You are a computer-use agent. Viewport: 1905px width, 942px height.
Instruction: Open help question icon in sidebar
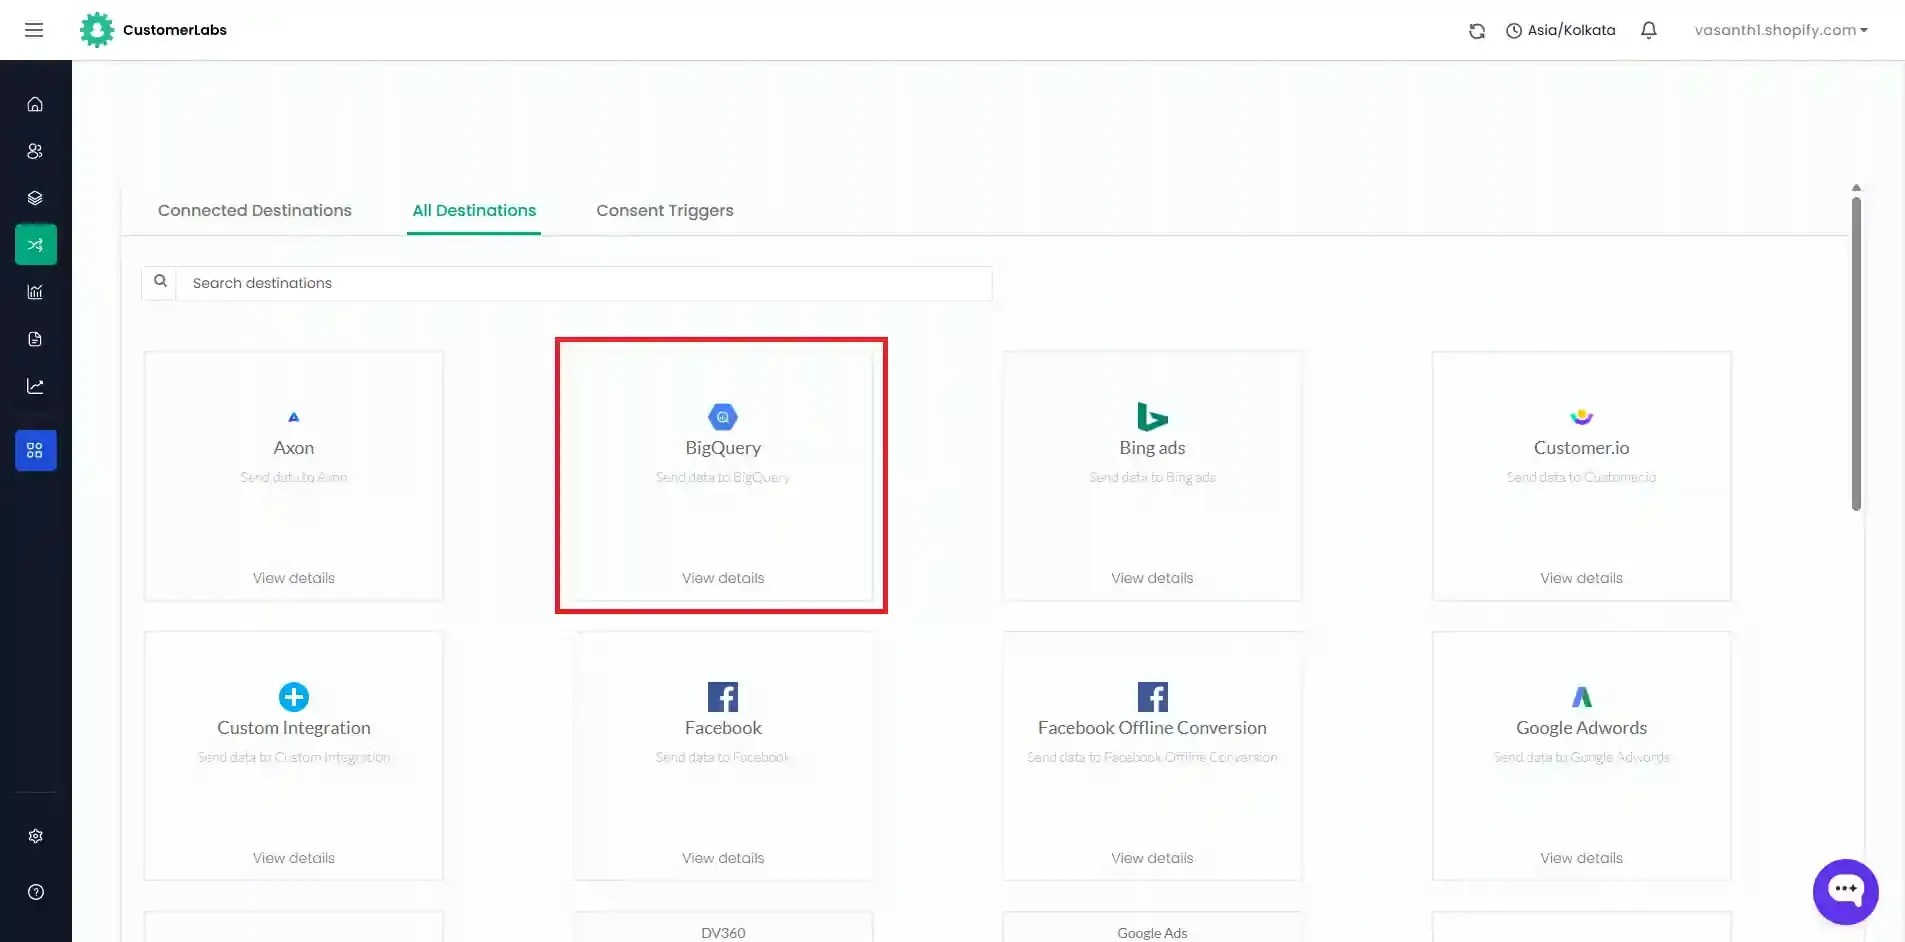36,892
